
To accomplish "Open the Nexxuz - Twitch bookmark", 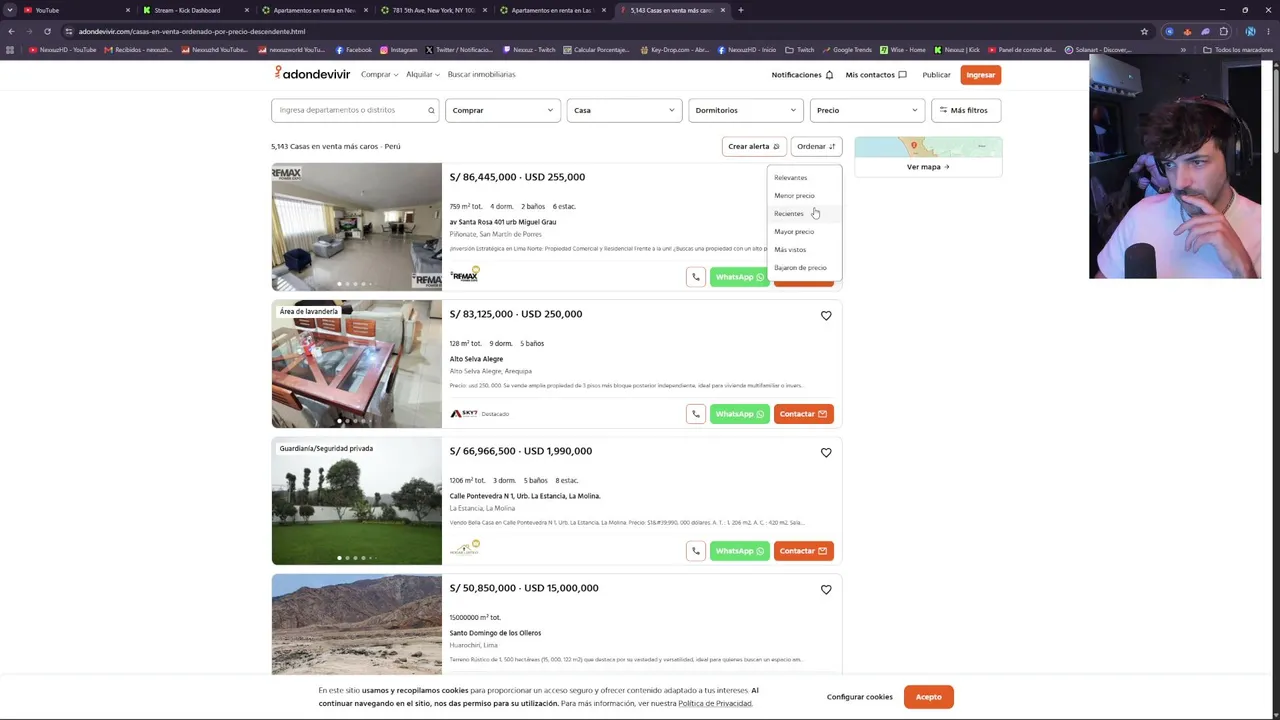I will click(x=529, y=50).
